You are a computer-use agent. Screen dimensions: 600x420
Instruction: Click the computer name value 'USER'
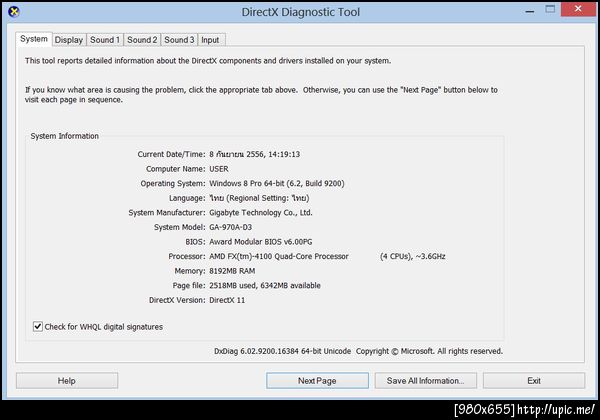219,169
